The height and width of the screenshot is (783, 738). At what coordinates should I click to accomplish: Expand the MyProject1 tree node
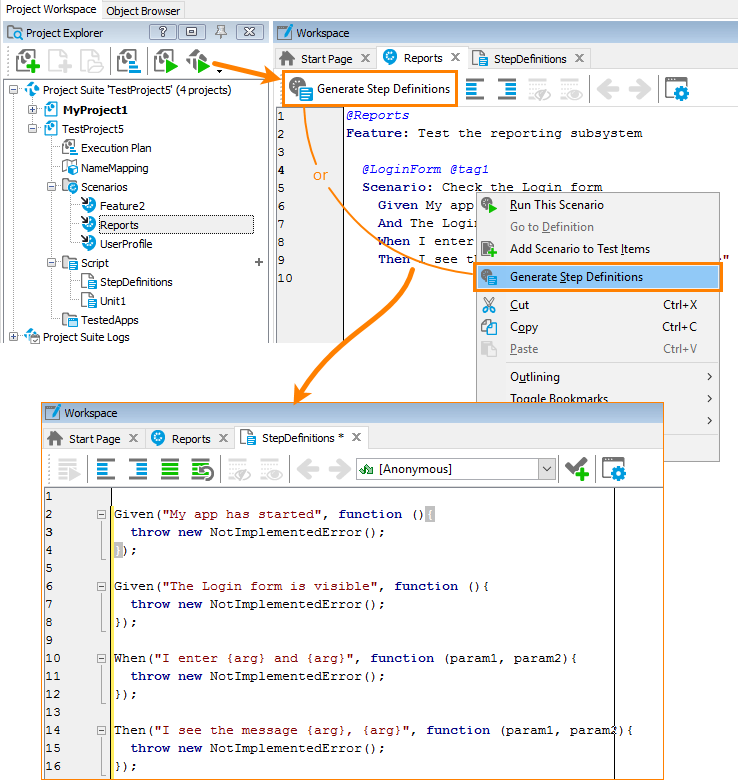coord(33,109)
